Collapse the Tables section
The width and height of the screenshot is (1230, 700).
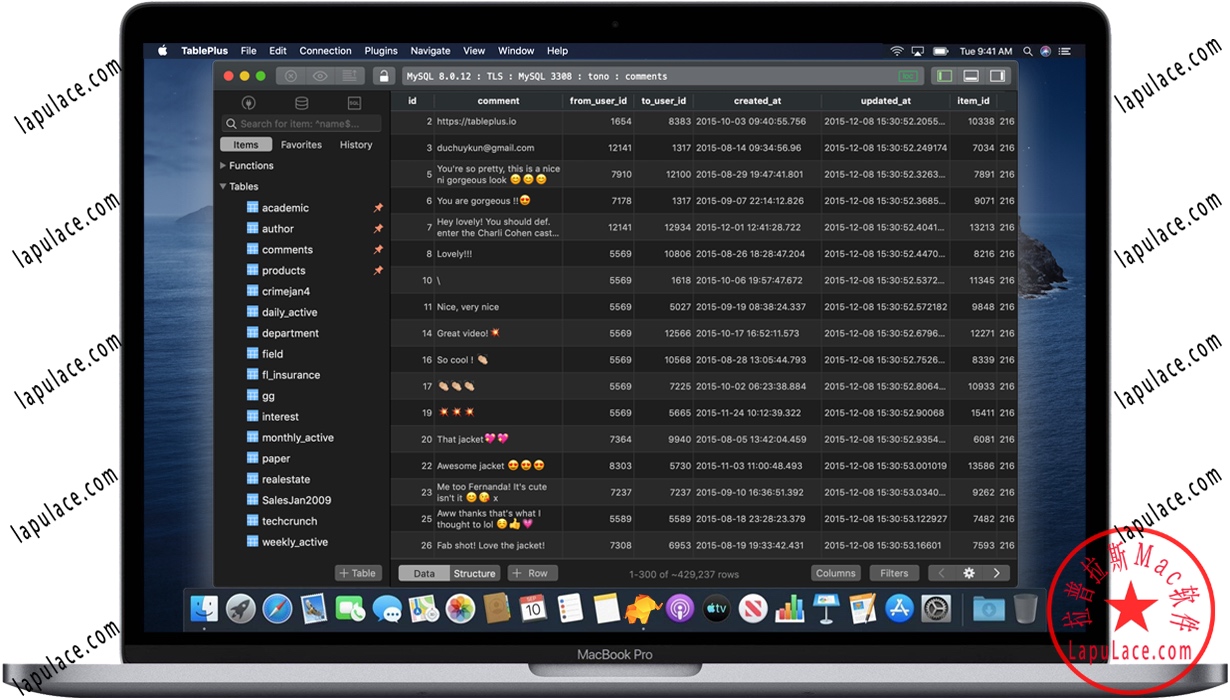[222, 186]
